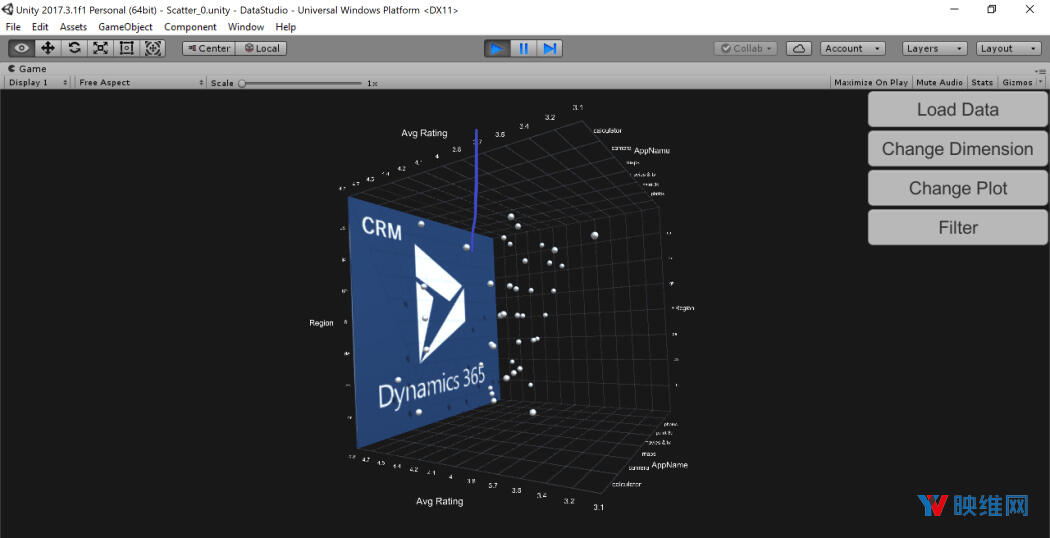Viewport: 1050px width, 538px height.
Task: Toggle Maximize On Play
Action: pyautogui.click(x=870, y=82)
